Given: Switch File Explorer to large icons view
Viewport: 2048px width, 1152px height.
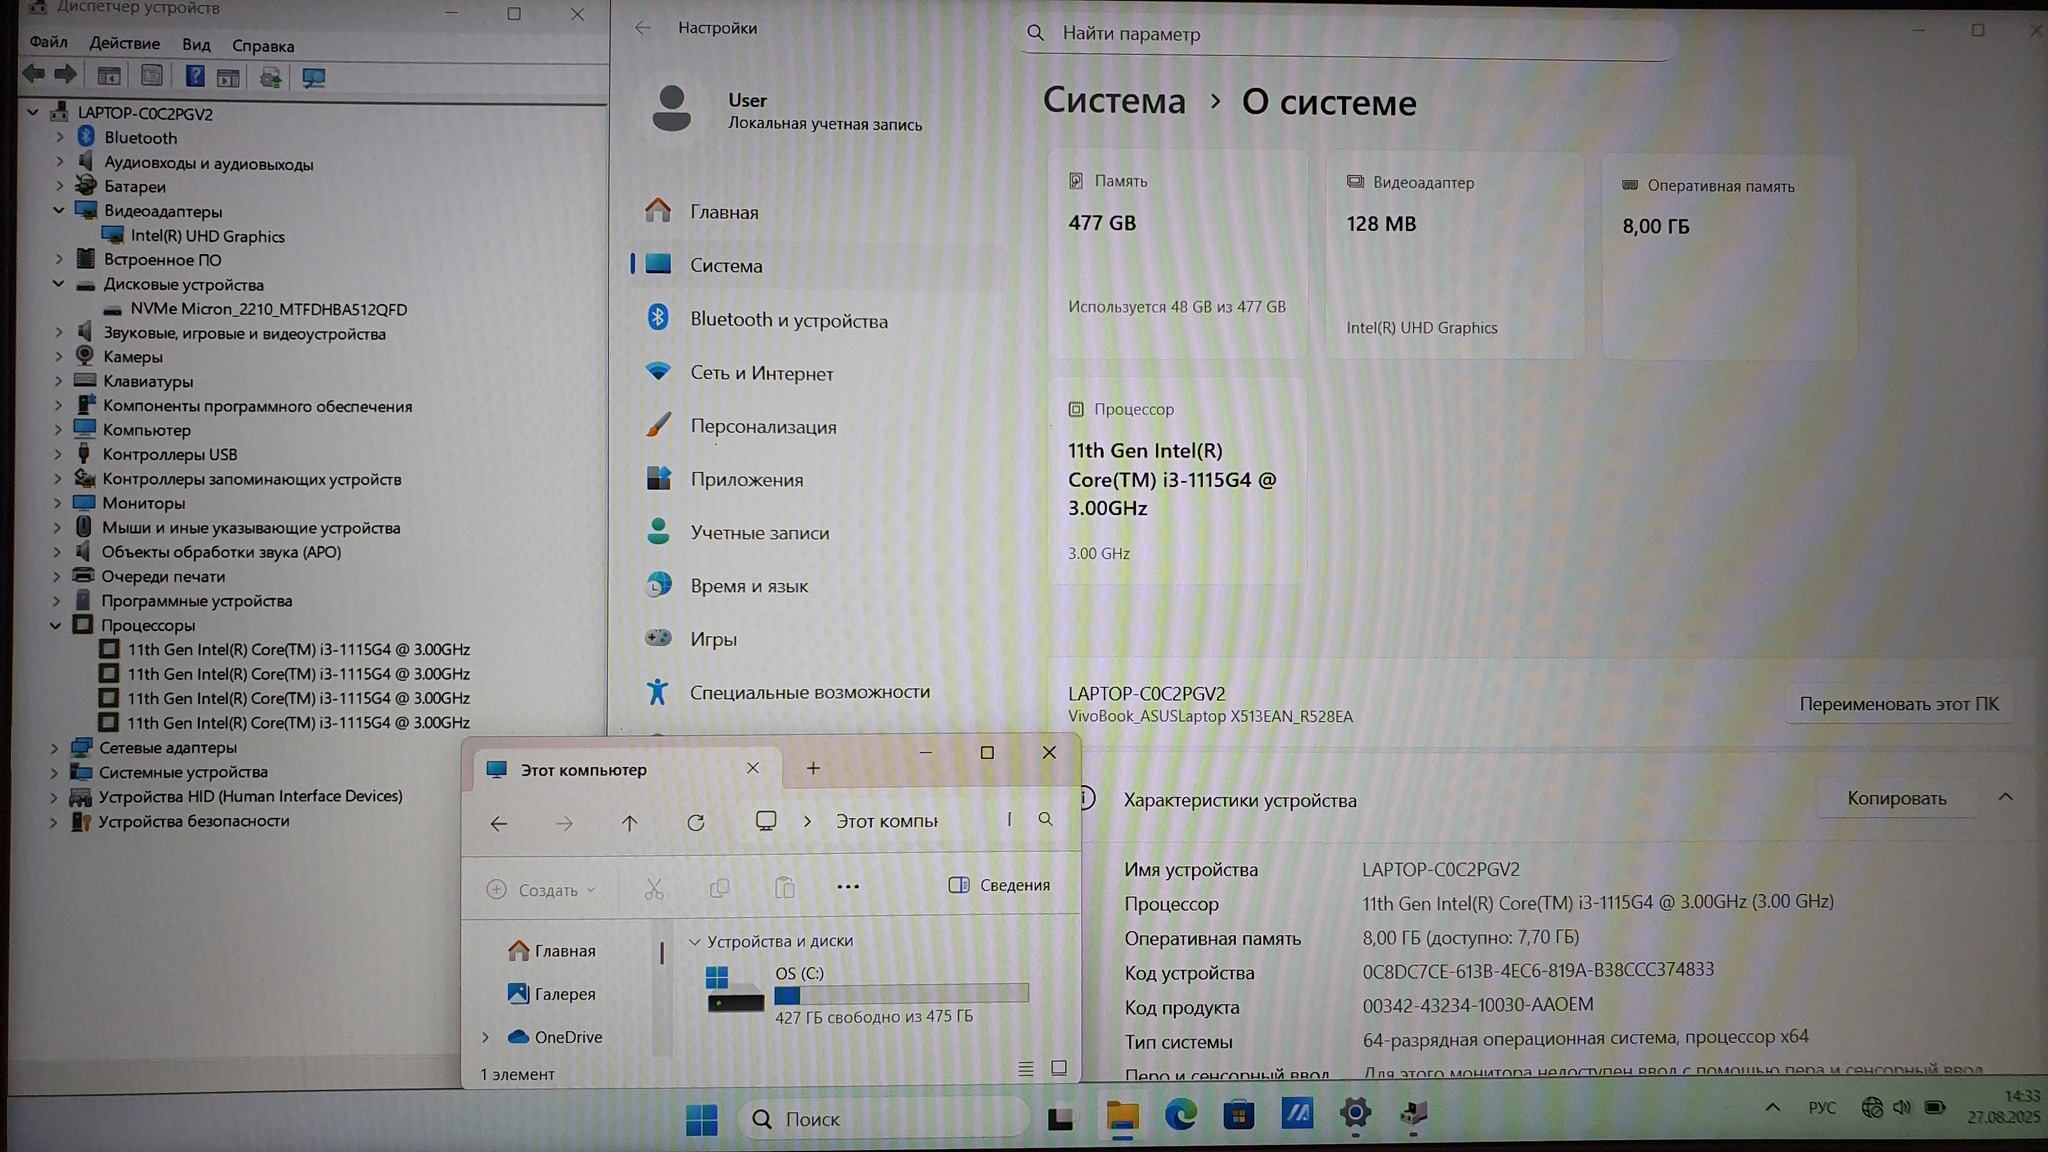Looking at the screenshot, I should click(1059, 1069).
